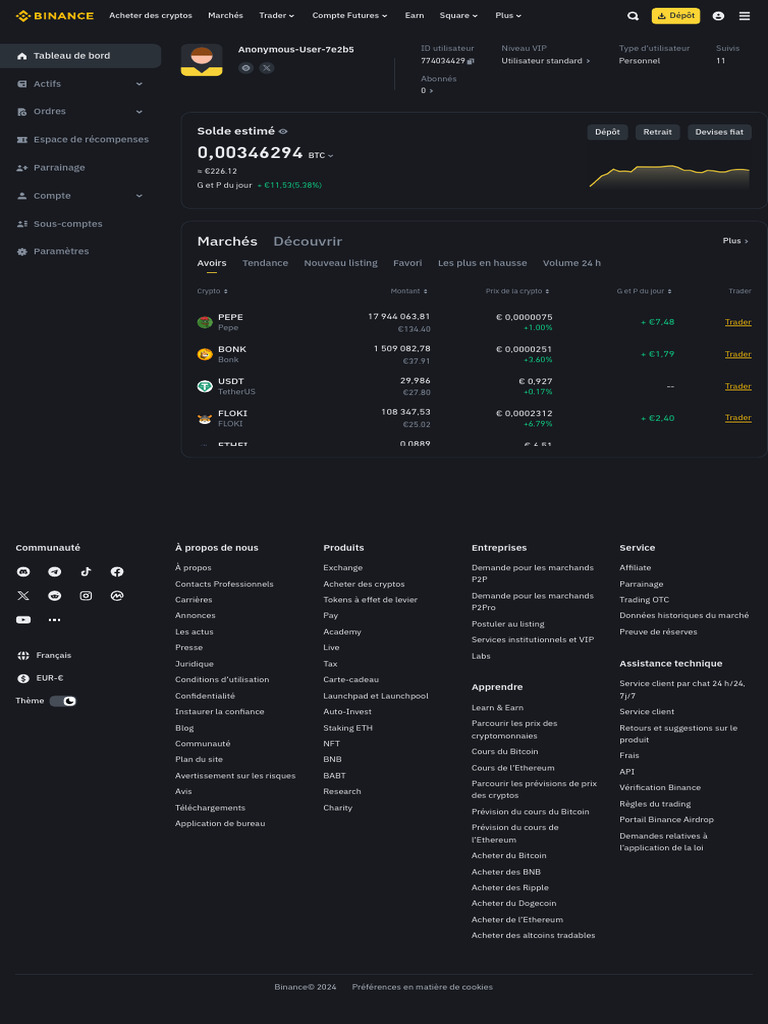Open the CoinMarketCap community icon
Image resolution: width=768 pixels, height=1024 pixels.
click(x=117, y=596)
